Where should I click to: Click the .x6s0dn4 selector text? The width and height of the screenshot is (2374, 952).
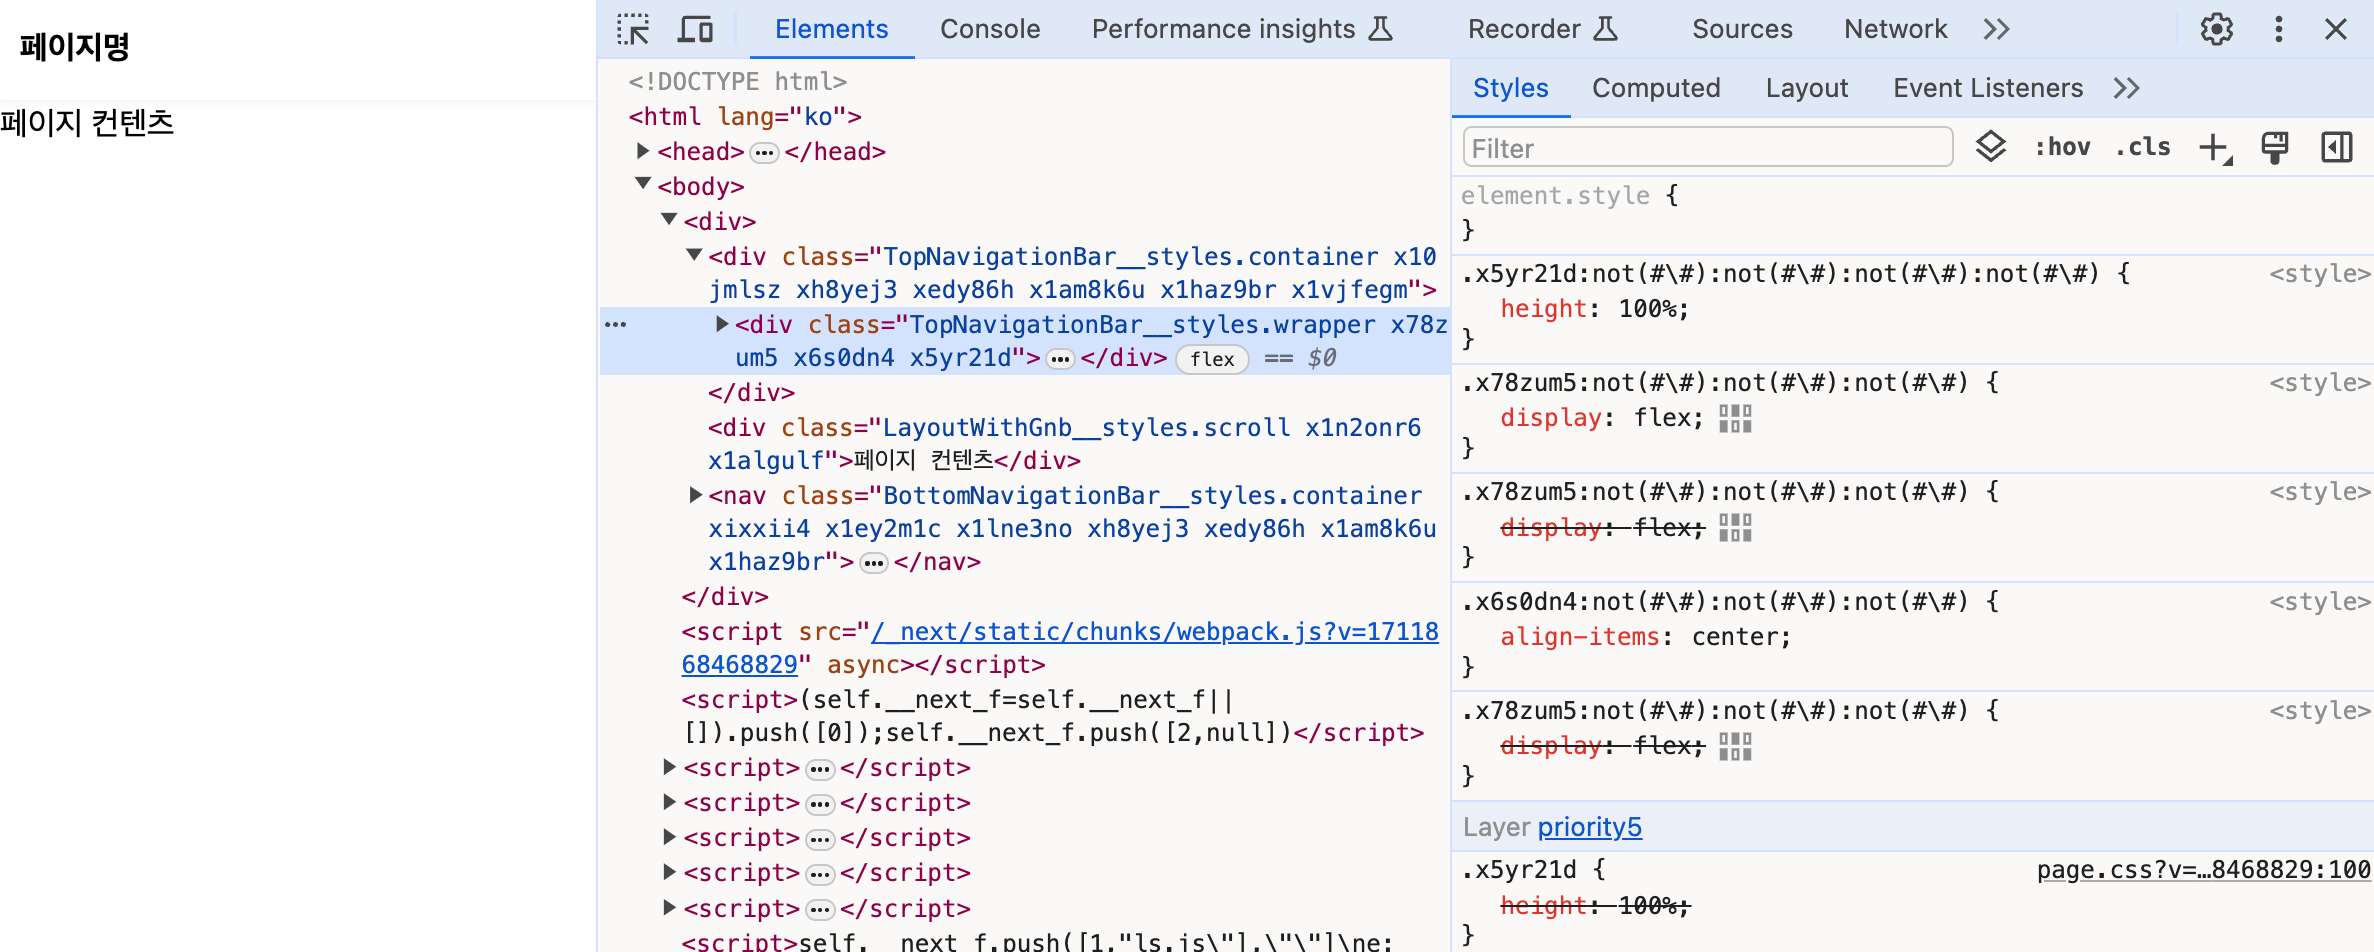tap(1714, 602)
